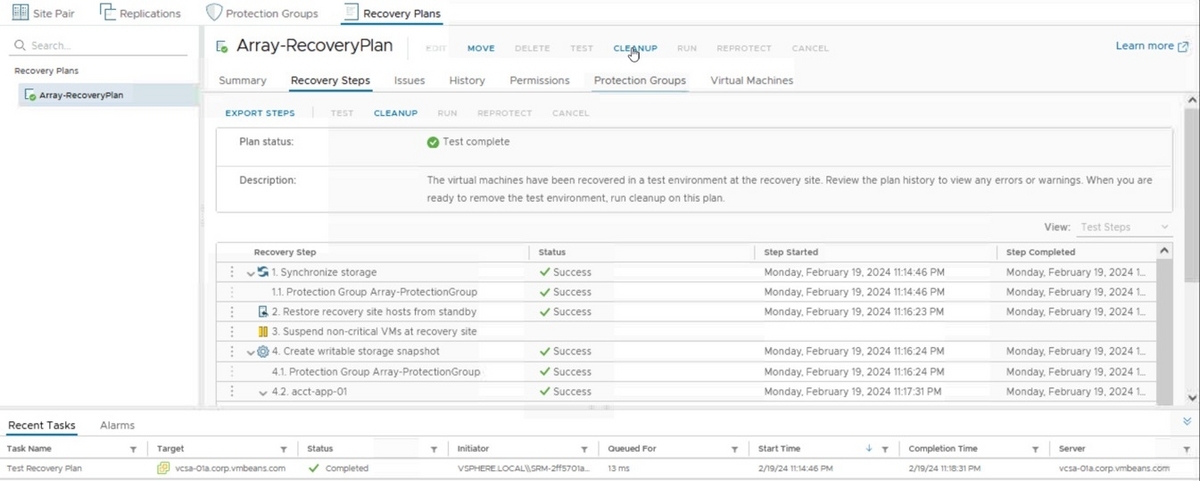The width and height of the screenshot is (1200, 481).
Task: Collapse the Create writable storage snapshot step
Action: 251,352
